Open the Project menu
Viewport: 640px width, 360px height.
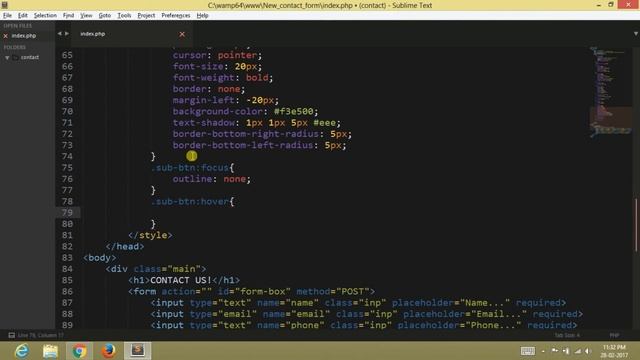146,16
